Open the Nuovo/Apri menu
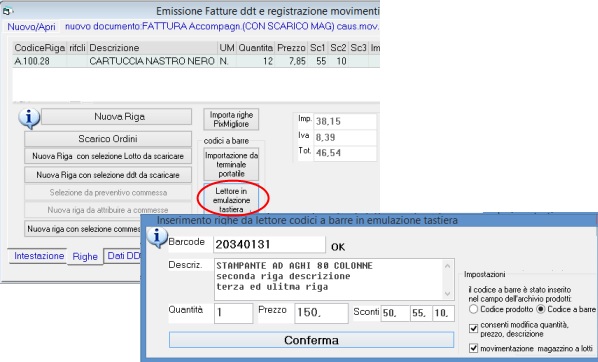598x362 pixels. 31,27
